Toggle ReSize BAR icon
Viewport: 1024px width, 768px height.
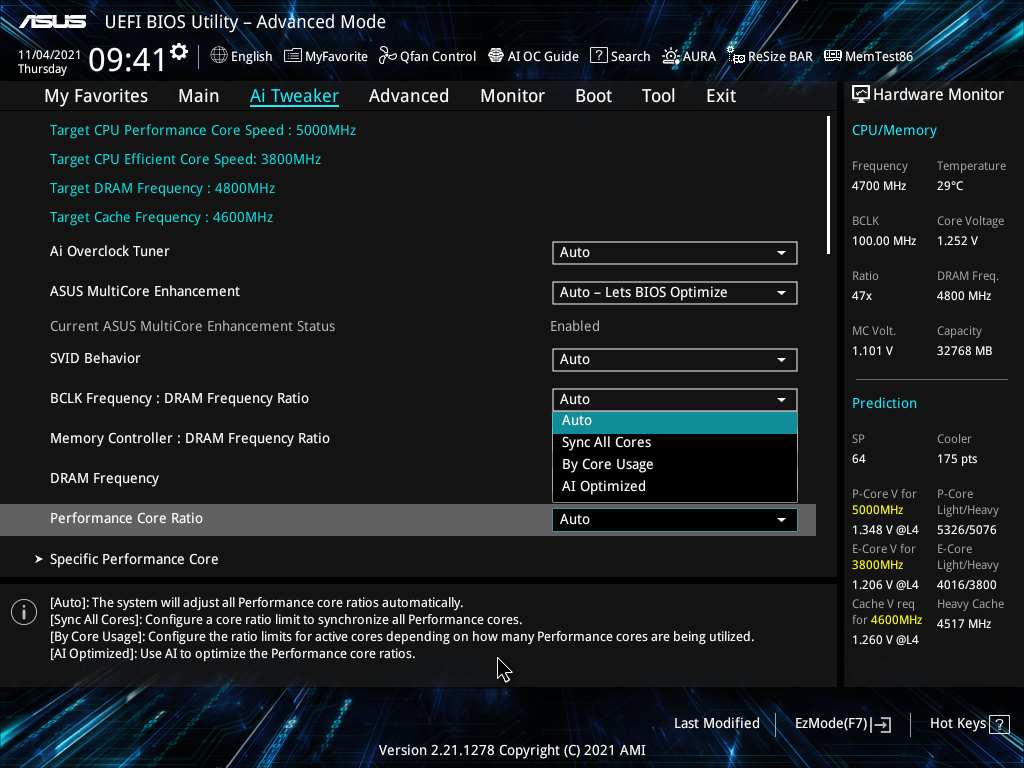tap(736, 56)
